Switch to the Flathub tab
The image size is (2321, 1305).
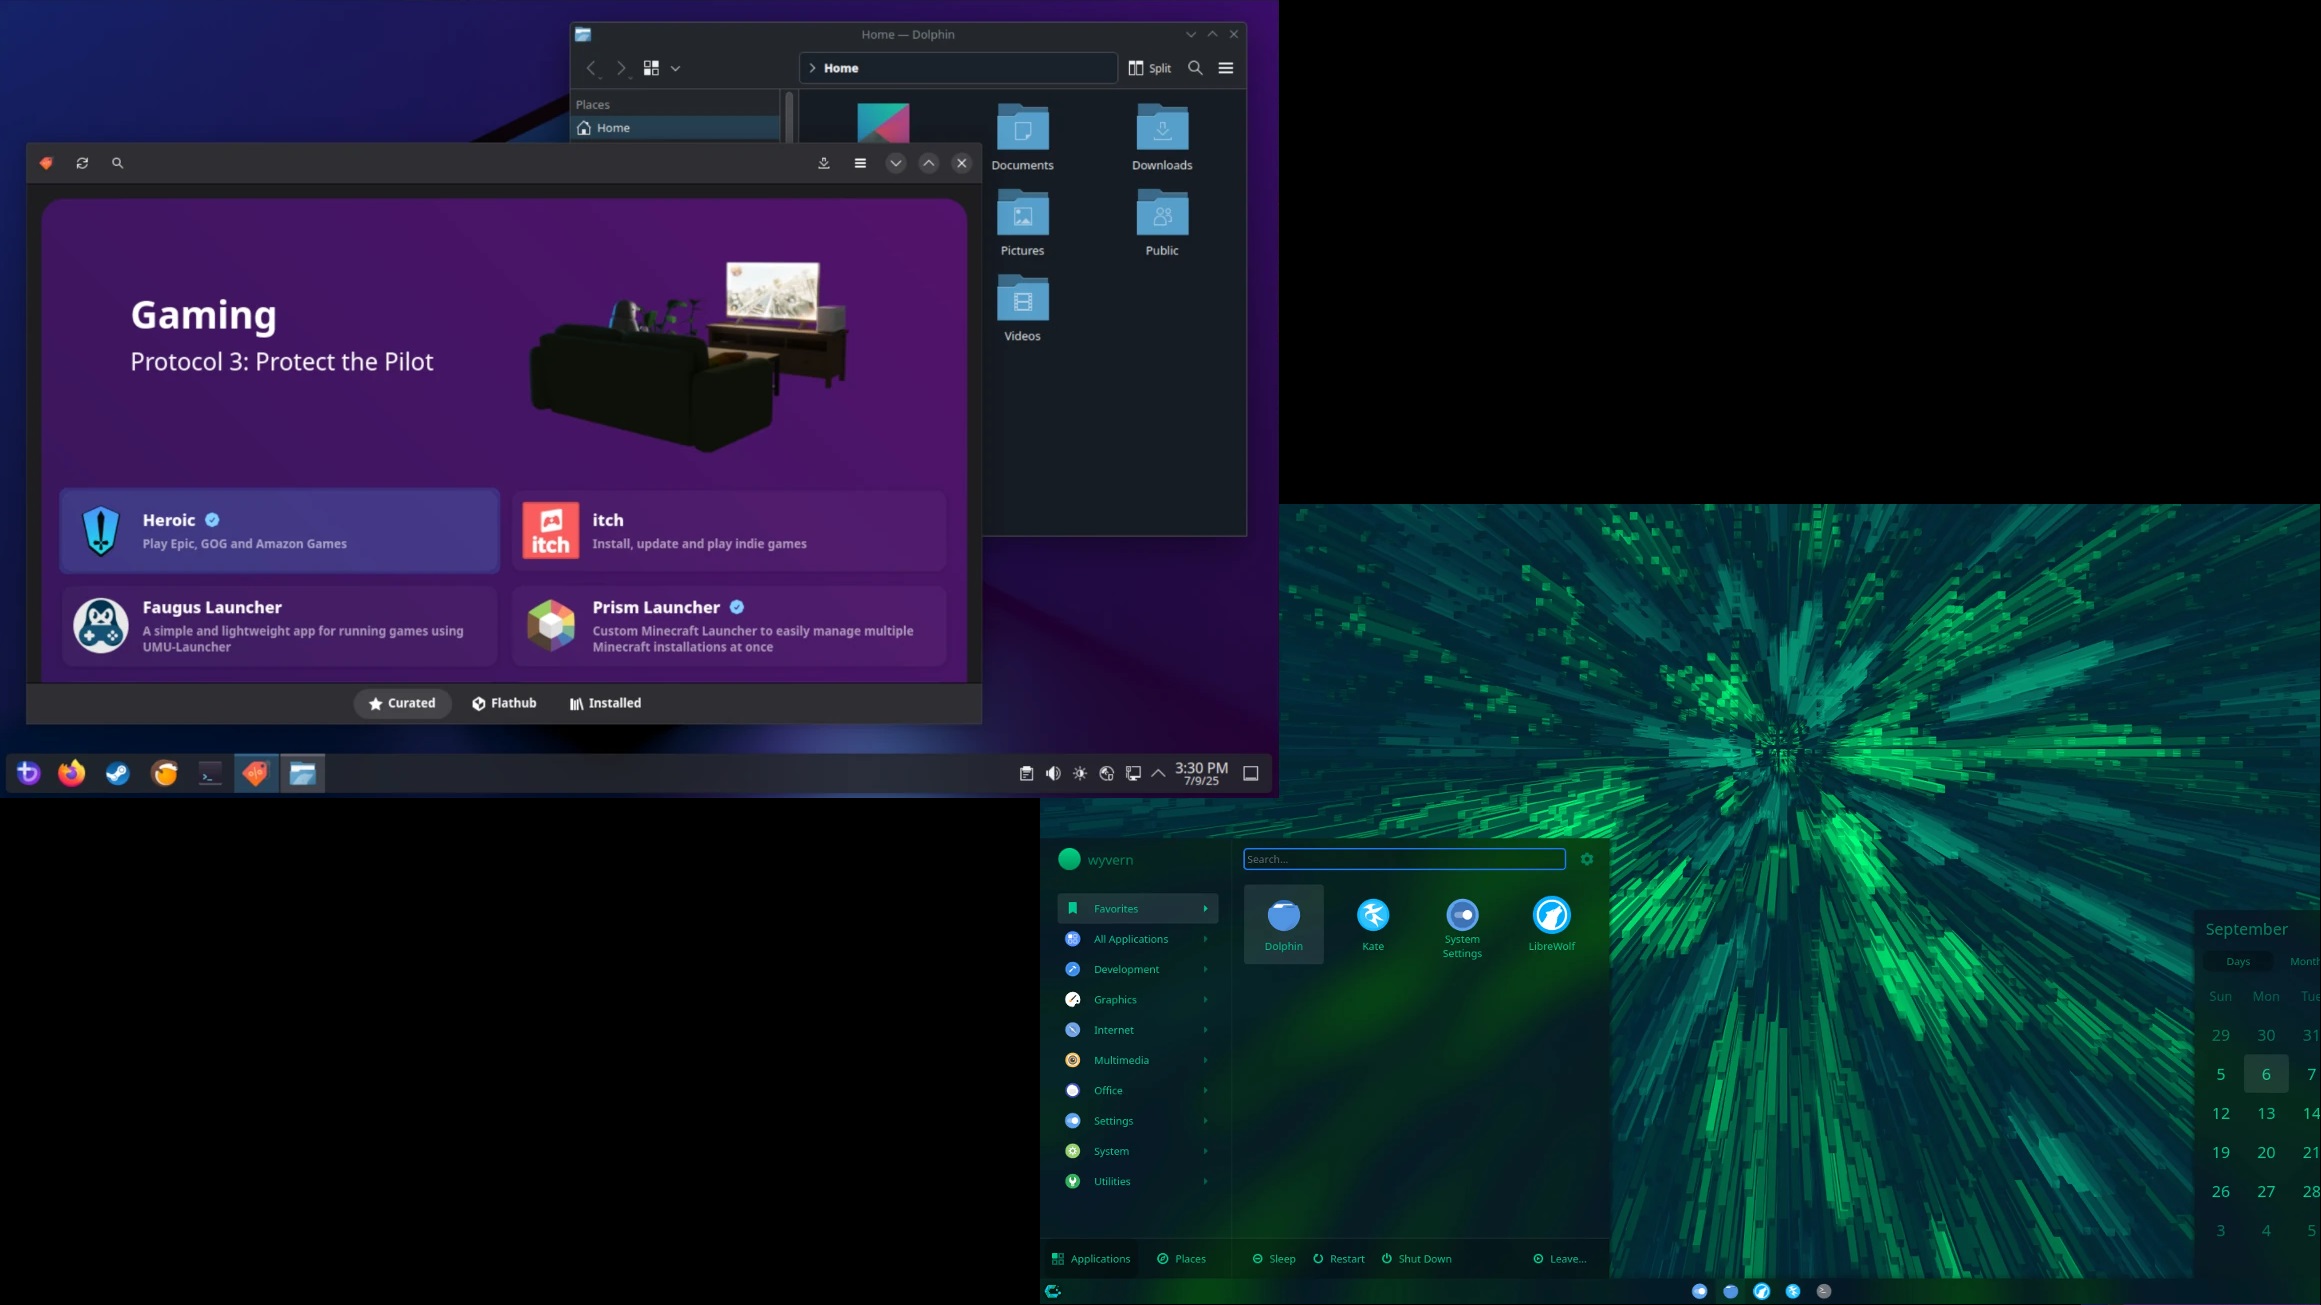[x=504, y=703]
